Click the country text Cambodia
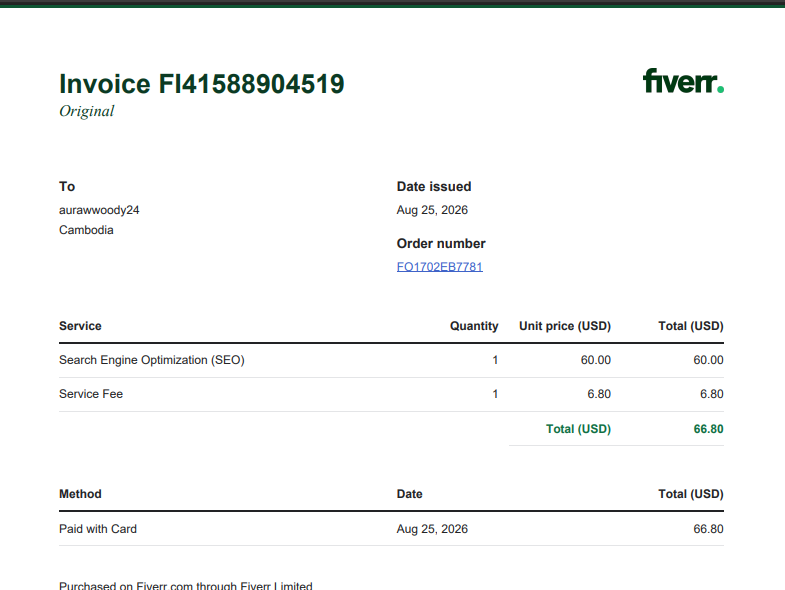This screenshot has height=590, width=785. 86,230
